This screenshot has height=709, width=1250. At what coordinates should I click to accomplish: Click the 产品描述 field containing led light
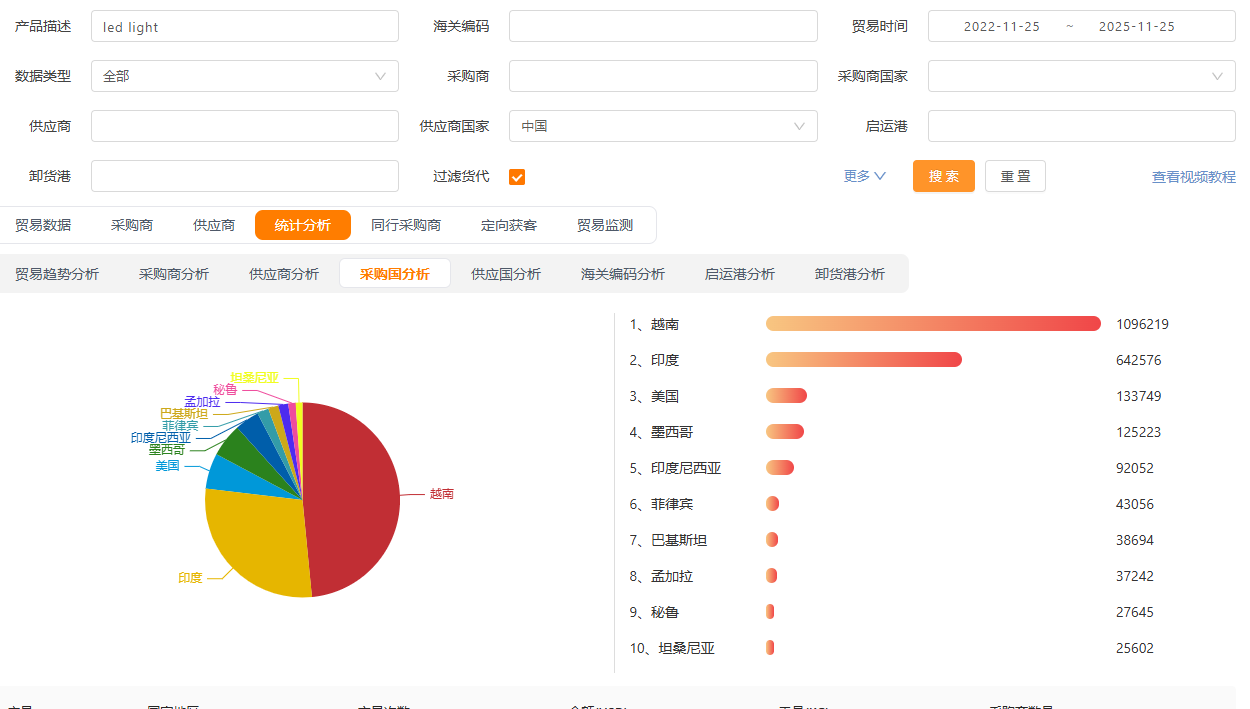point(245,26)
